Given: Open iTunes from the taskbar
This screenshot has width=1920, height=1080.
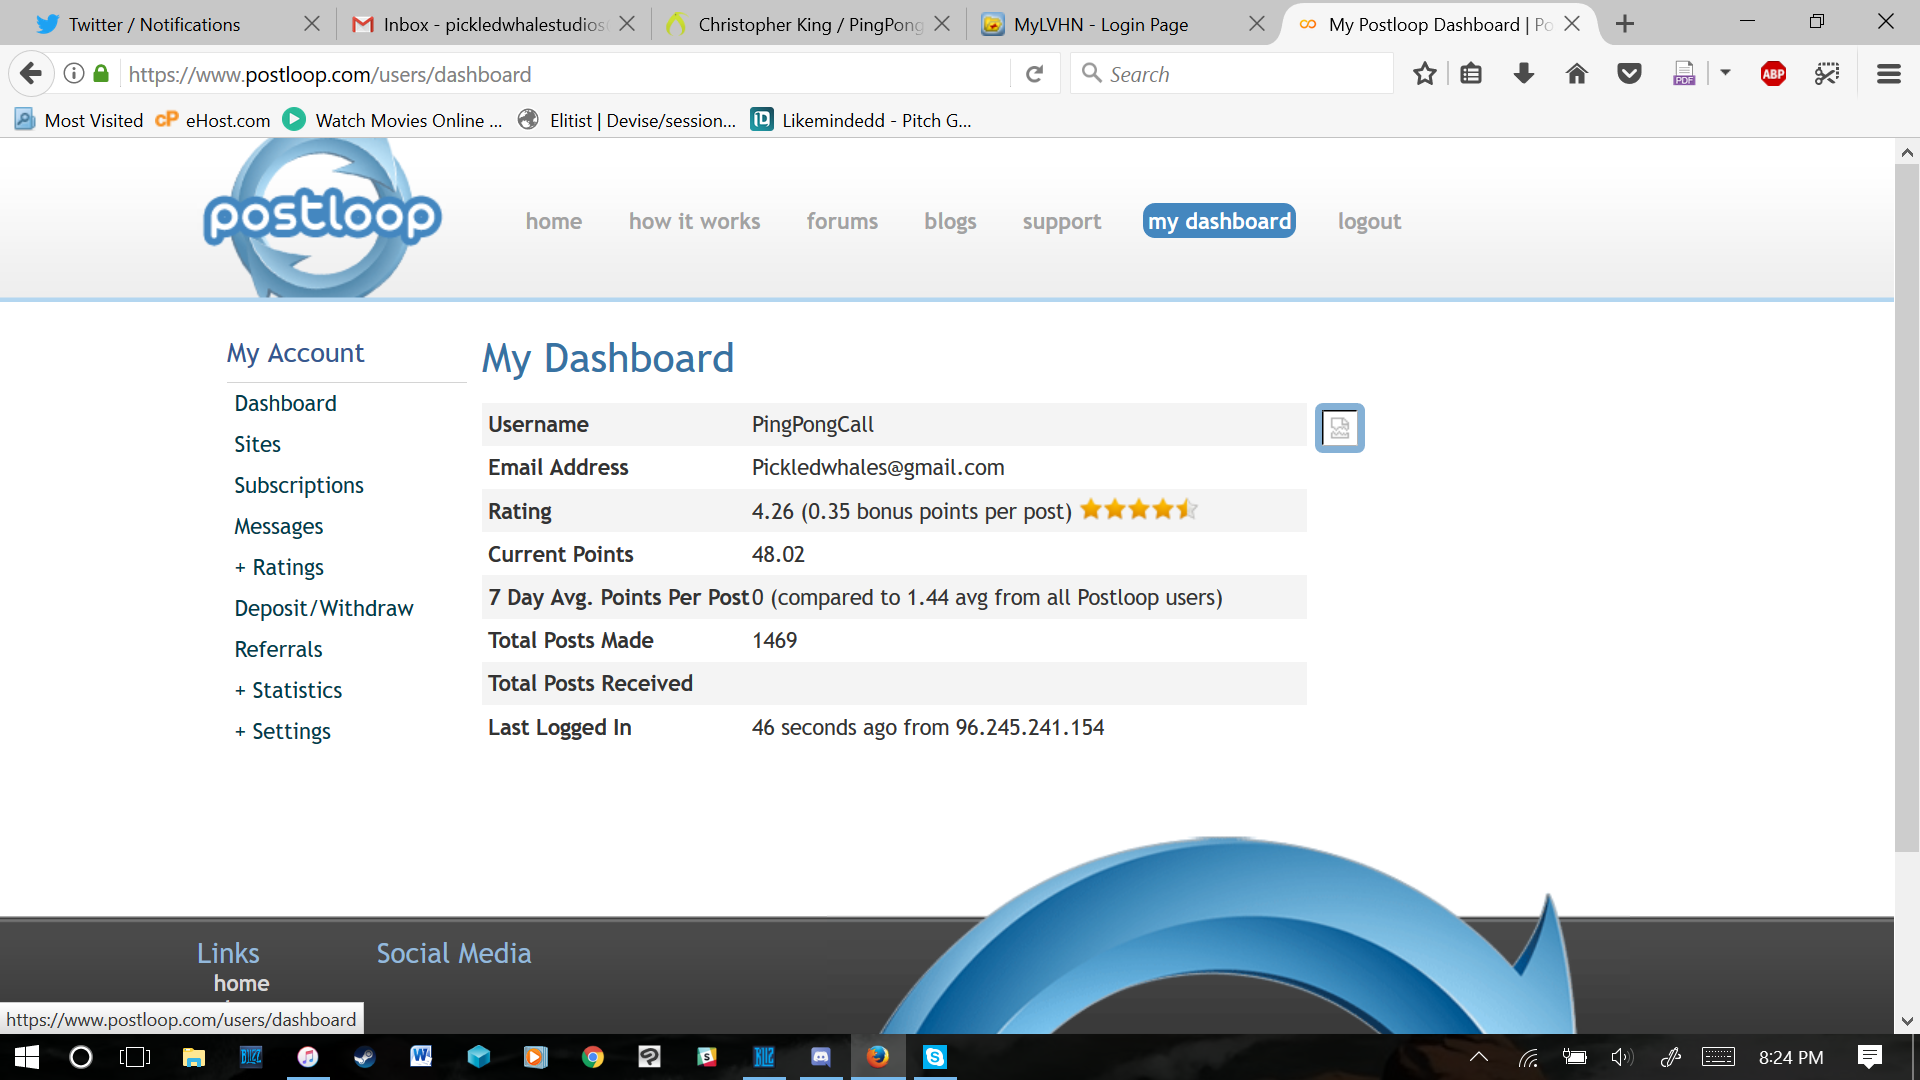Looking at the screenshot, I should tap(308, 1057).
